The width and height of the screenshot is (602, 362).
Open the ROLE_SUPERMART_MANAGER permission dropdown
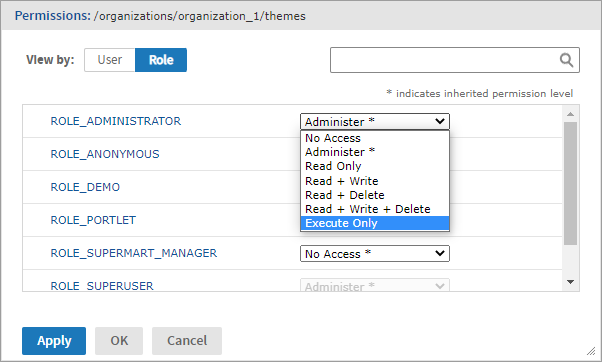click(375, 254)
